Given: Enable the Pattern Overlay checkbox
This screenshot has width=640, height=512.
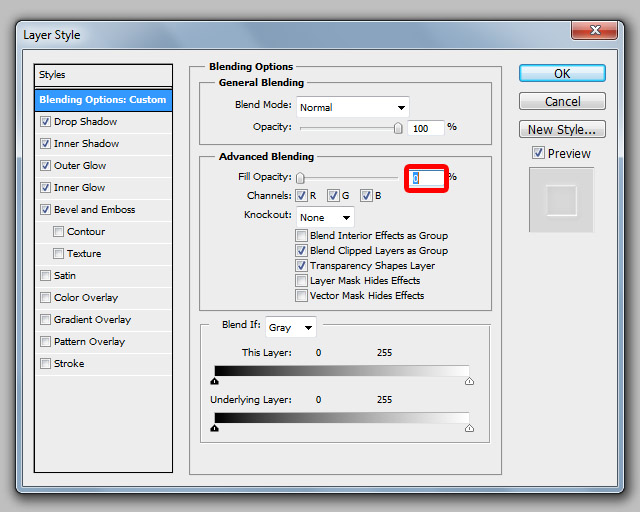Looking at the screenshot, I should (45, 342).
